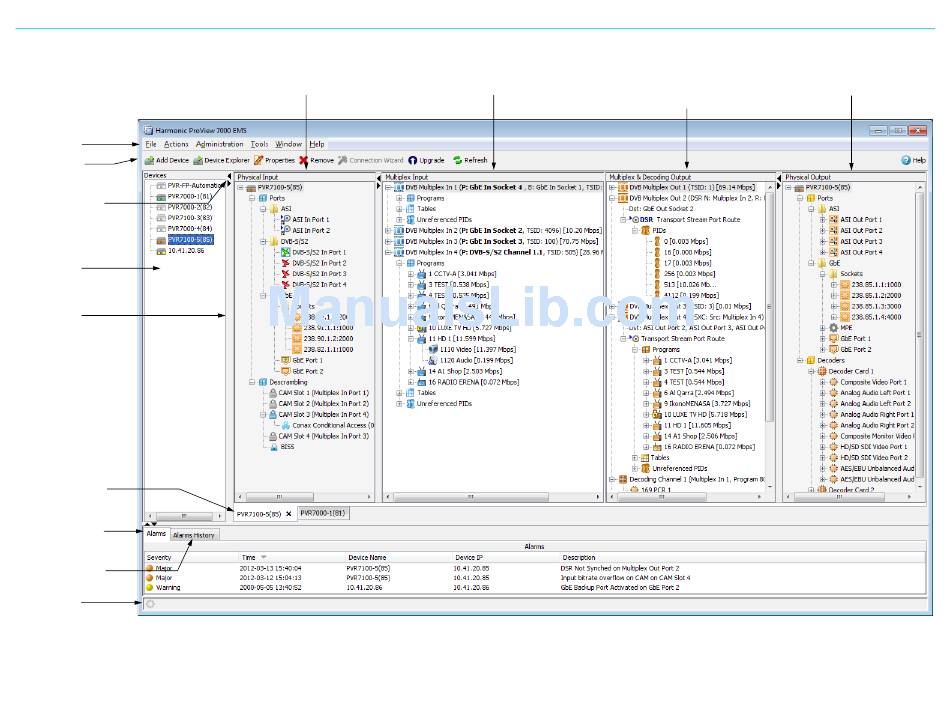Select the PVR-FP-Automation device icon
The width and height of the screenshot is (950, 721).
(161, 186)
